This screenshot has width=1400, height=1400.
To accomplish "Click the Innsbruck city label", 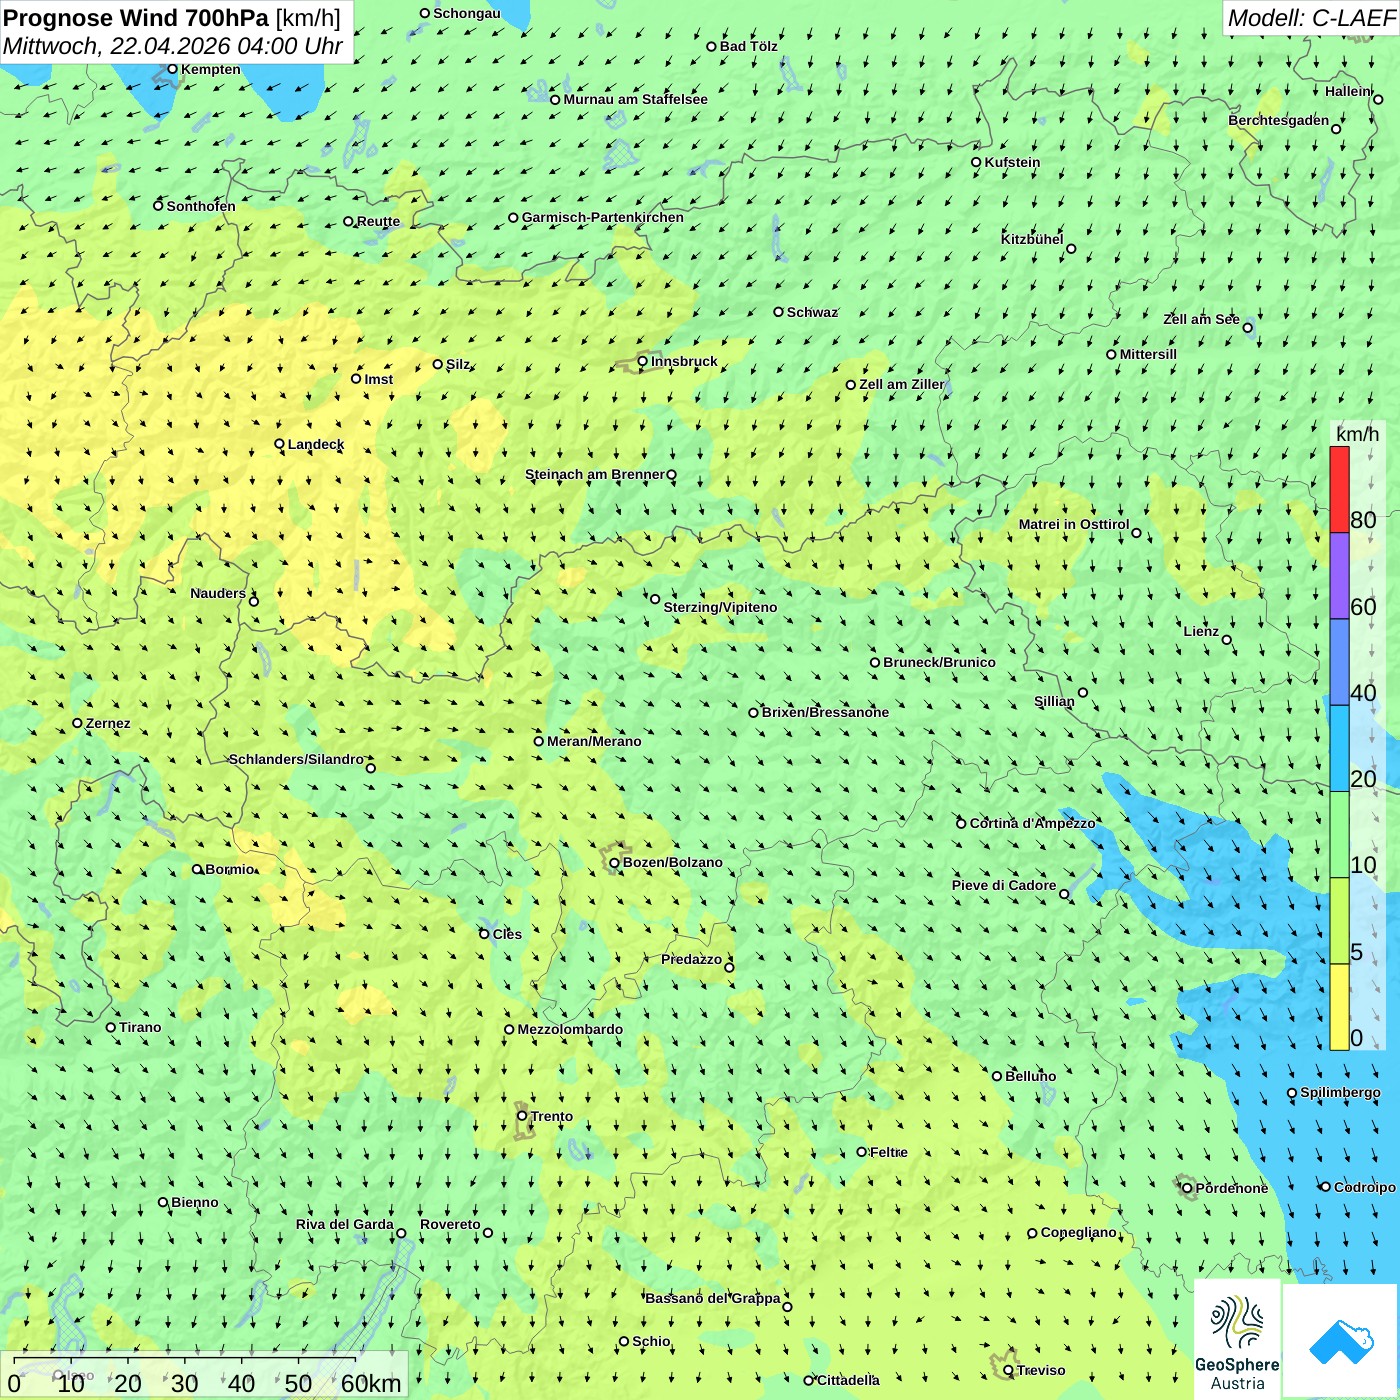I will (x=684, y=361).
